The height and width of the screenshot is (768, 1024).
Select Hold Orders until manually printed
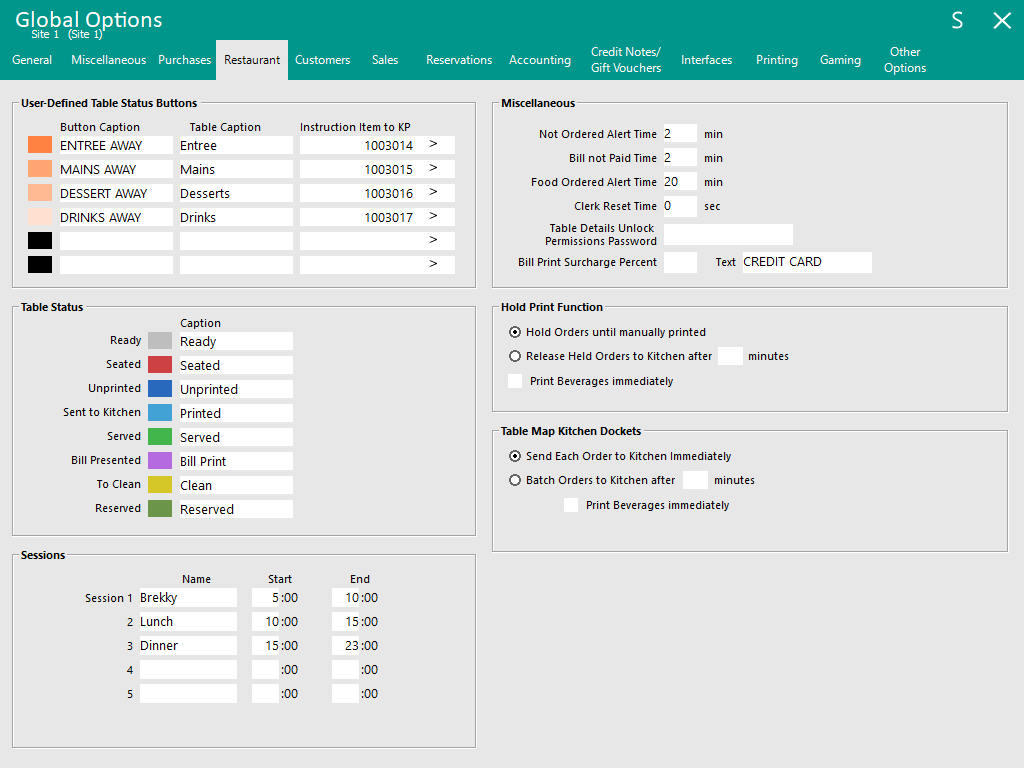tap(515, 332)
